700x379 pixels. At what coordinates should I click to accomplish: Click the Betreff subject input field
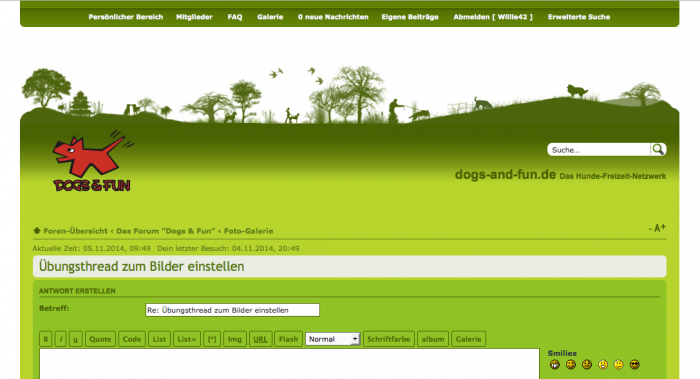pos(232,310)
